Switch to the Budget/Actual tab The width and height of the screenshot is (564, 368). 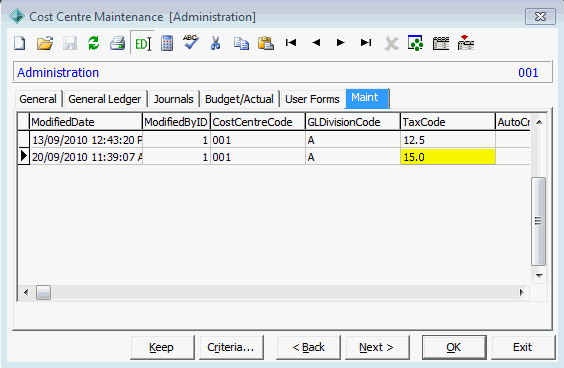239,99
